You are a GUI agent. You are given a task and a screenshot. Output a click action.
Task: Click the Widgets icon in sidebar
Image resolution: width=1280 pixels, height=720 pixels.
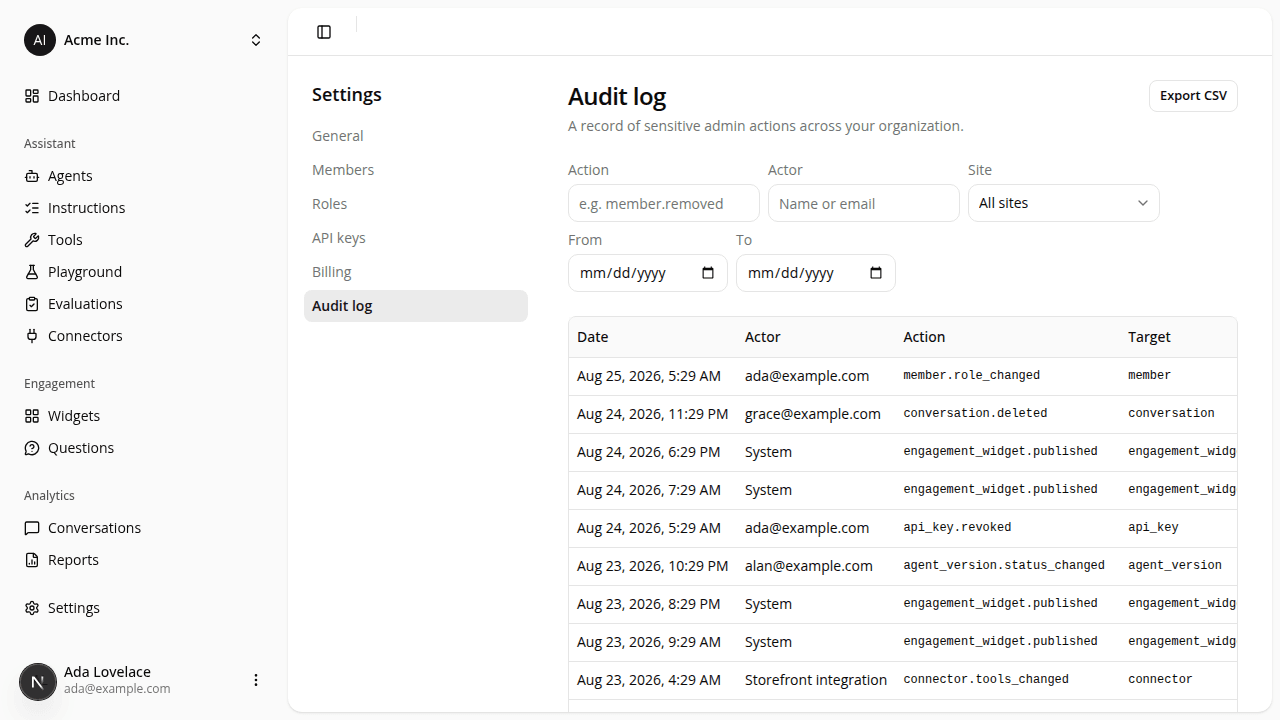(x=32, y=416)
